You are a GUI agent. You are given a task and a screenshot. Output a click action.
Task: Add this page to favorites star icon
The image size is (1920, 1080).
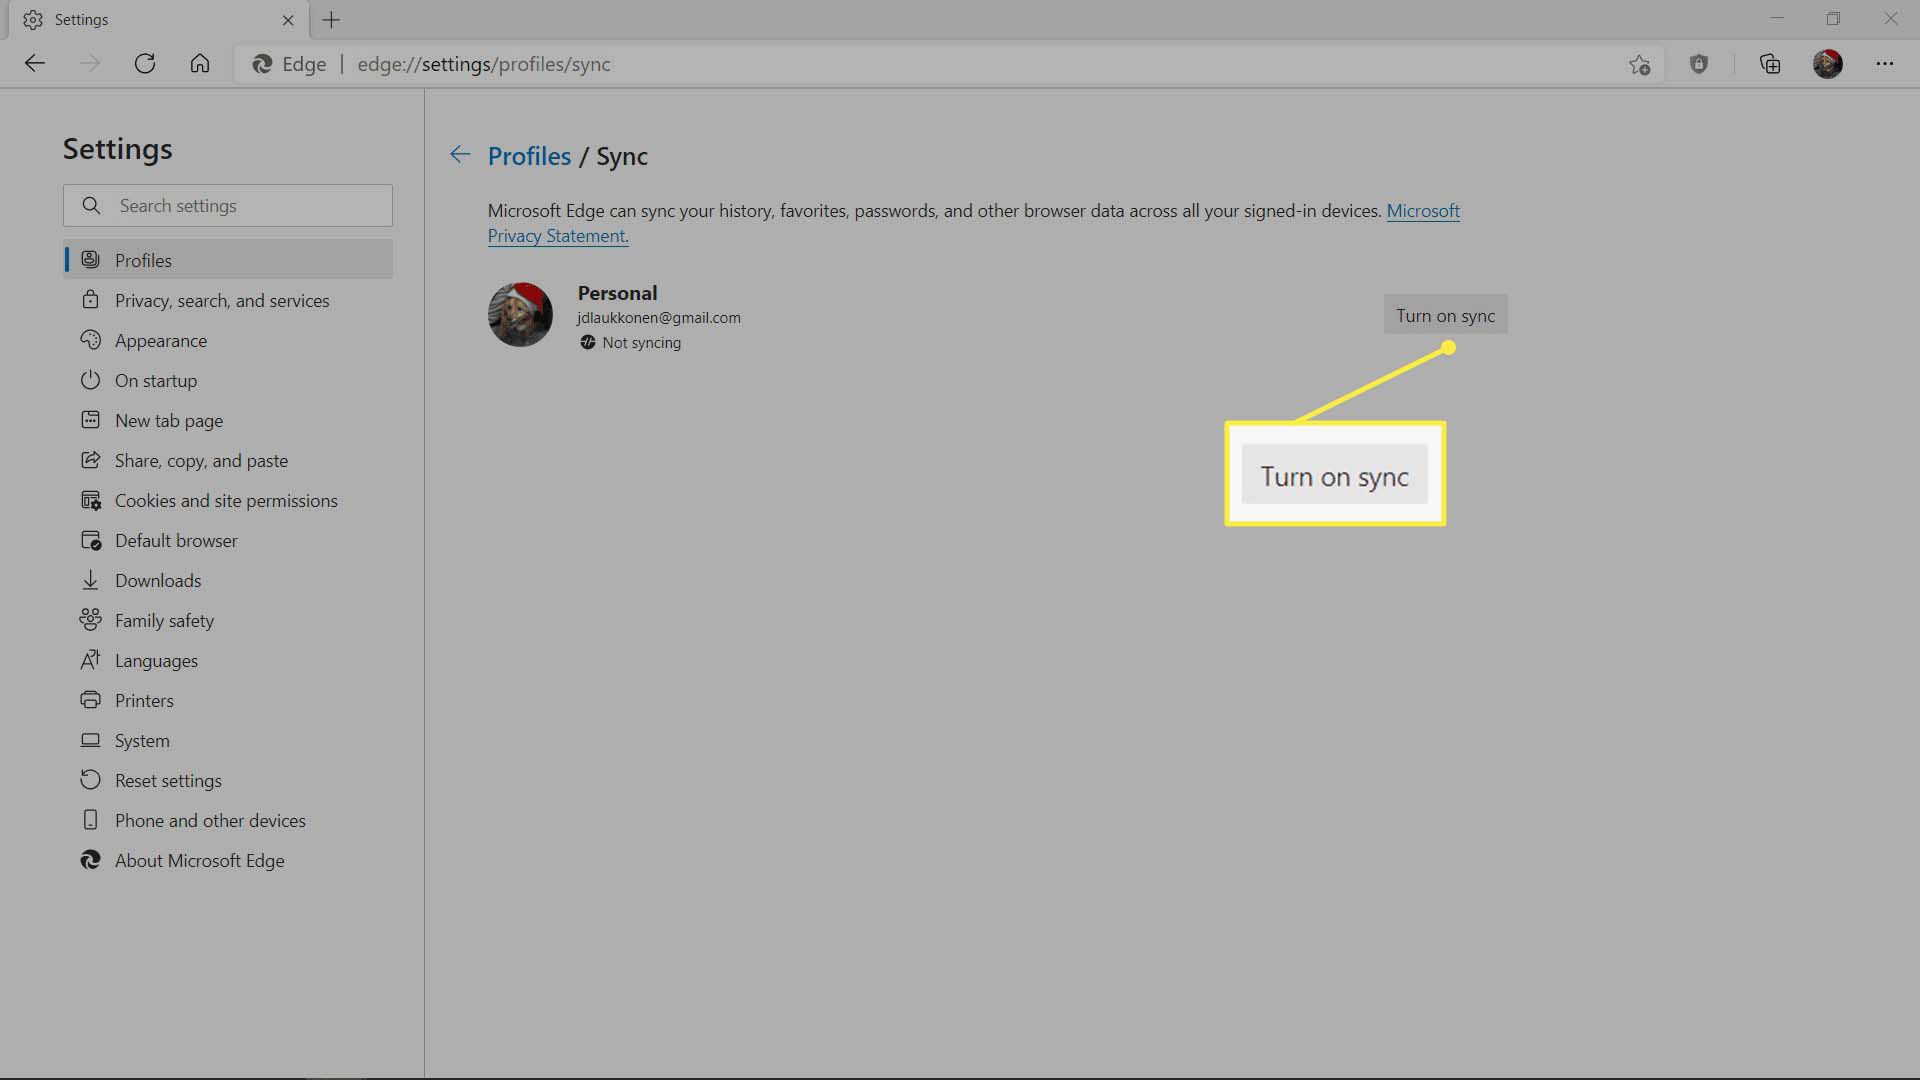click(x=1639, y=65)
